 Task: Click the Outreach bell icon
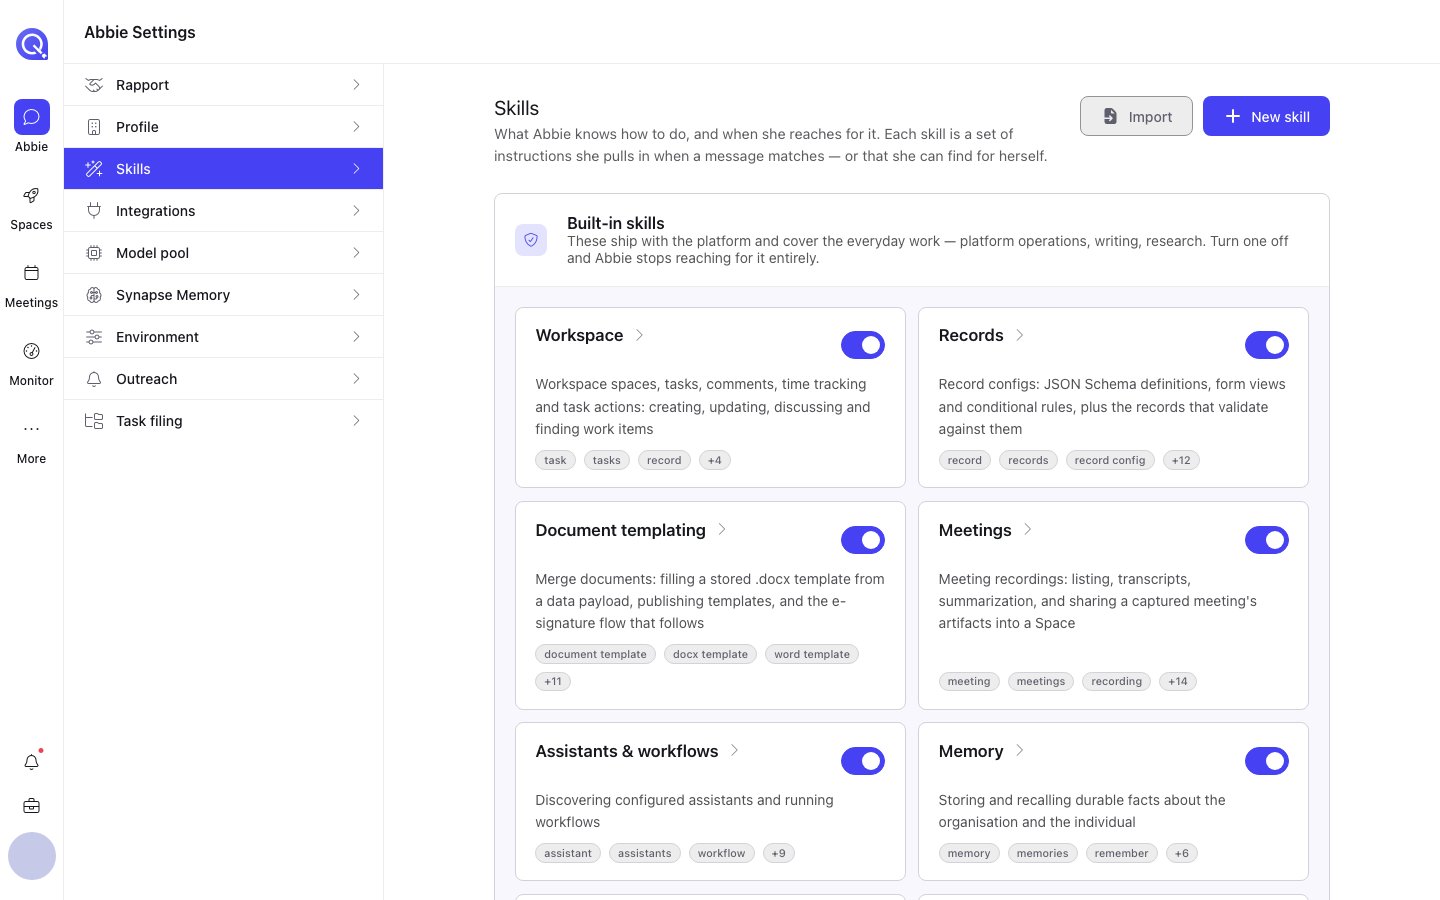(x=94, y=379)
